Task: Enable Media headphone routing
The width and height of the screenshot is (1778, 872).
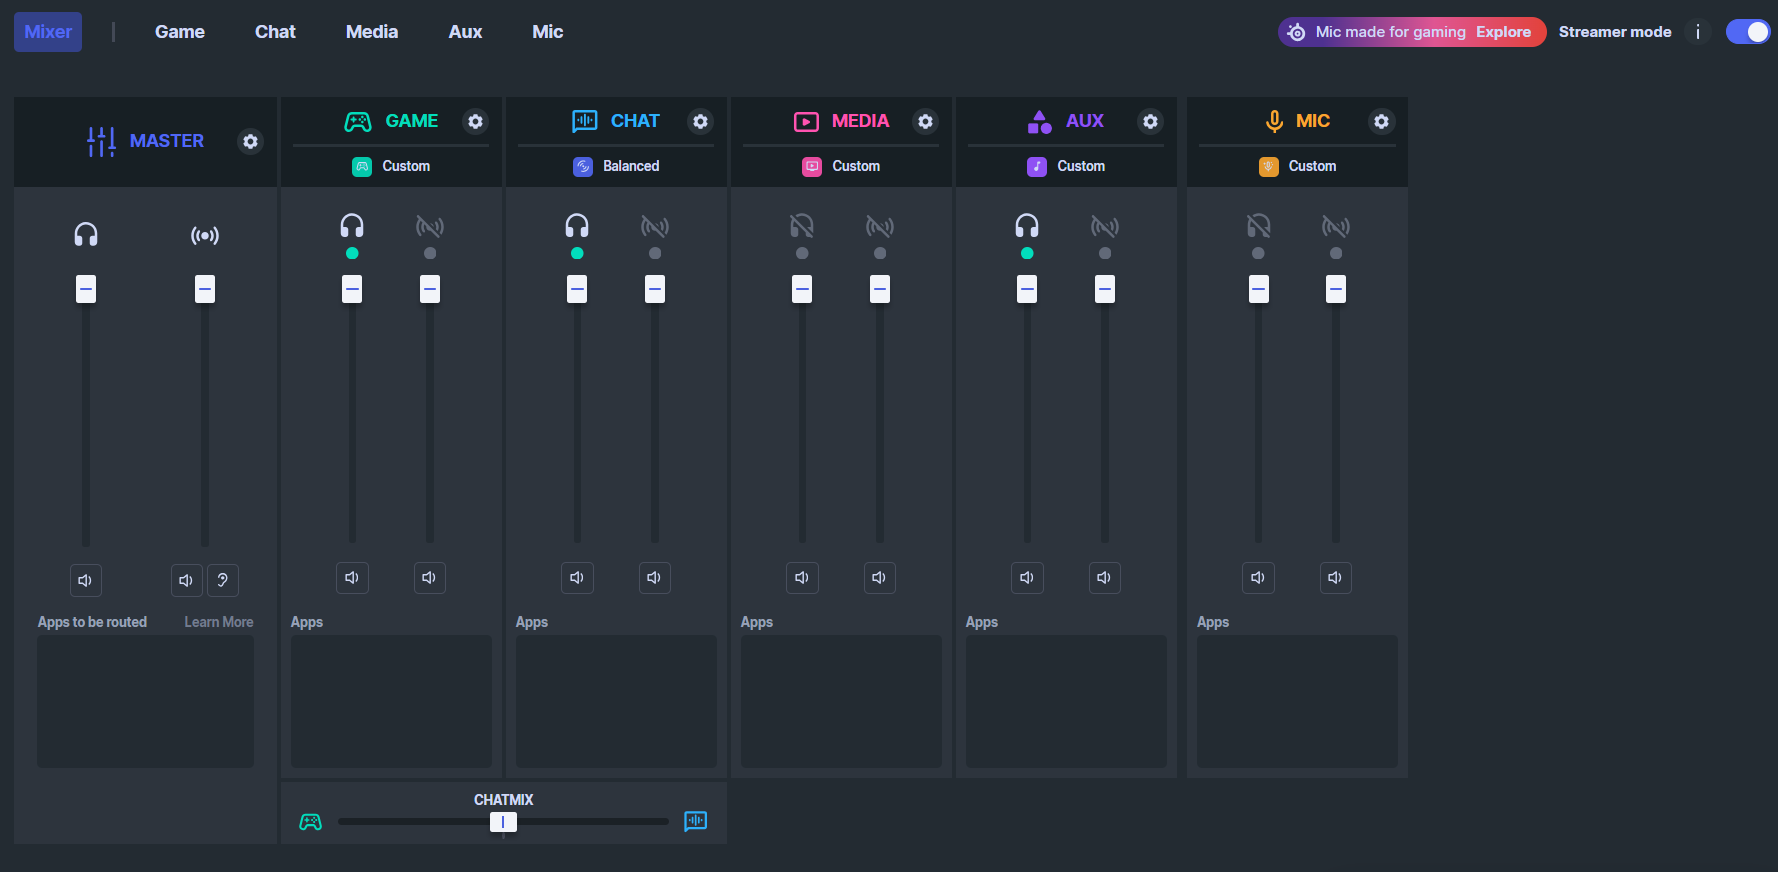Action: [802, 226]
